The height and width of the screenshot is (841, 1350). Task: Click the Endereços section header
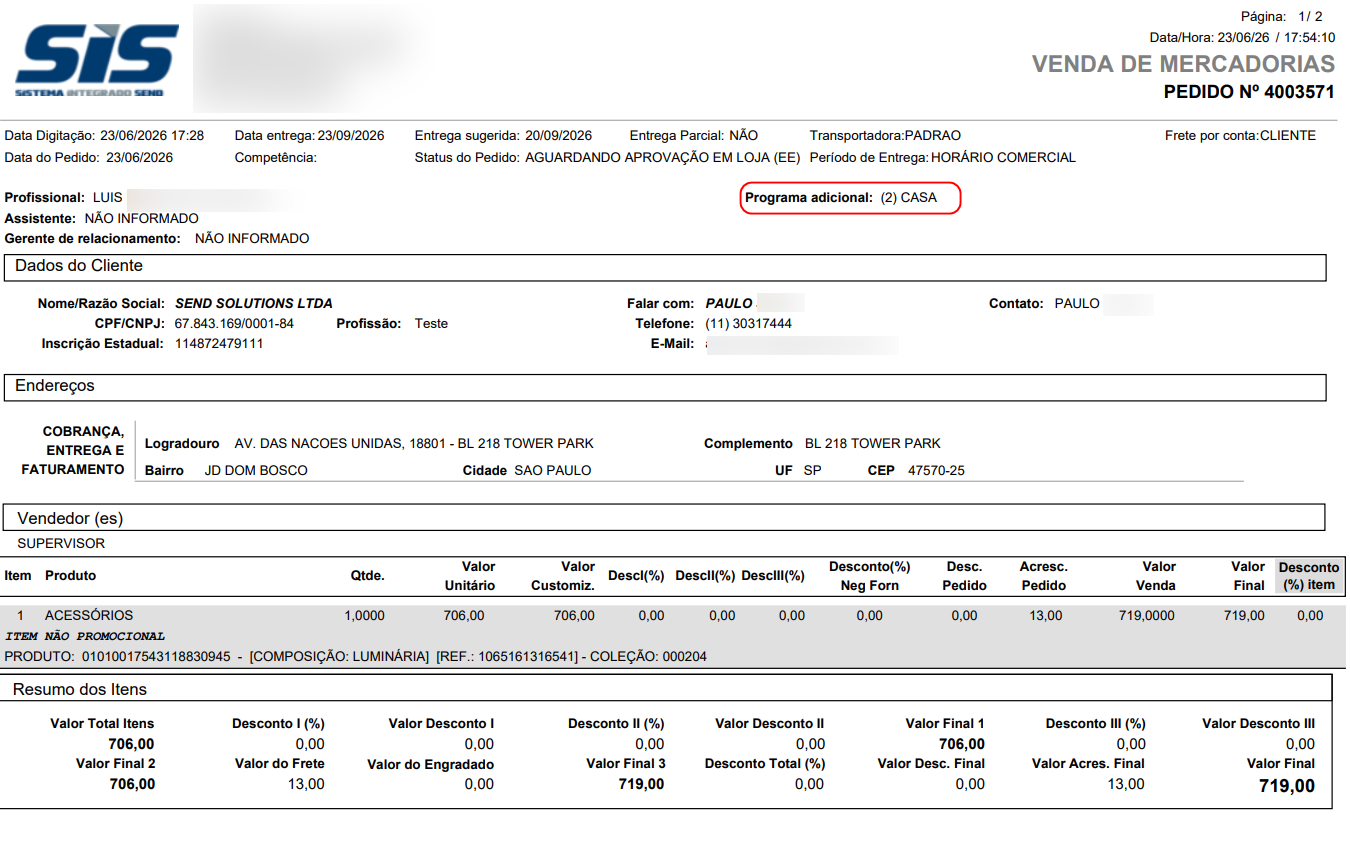tap(665, 387)
